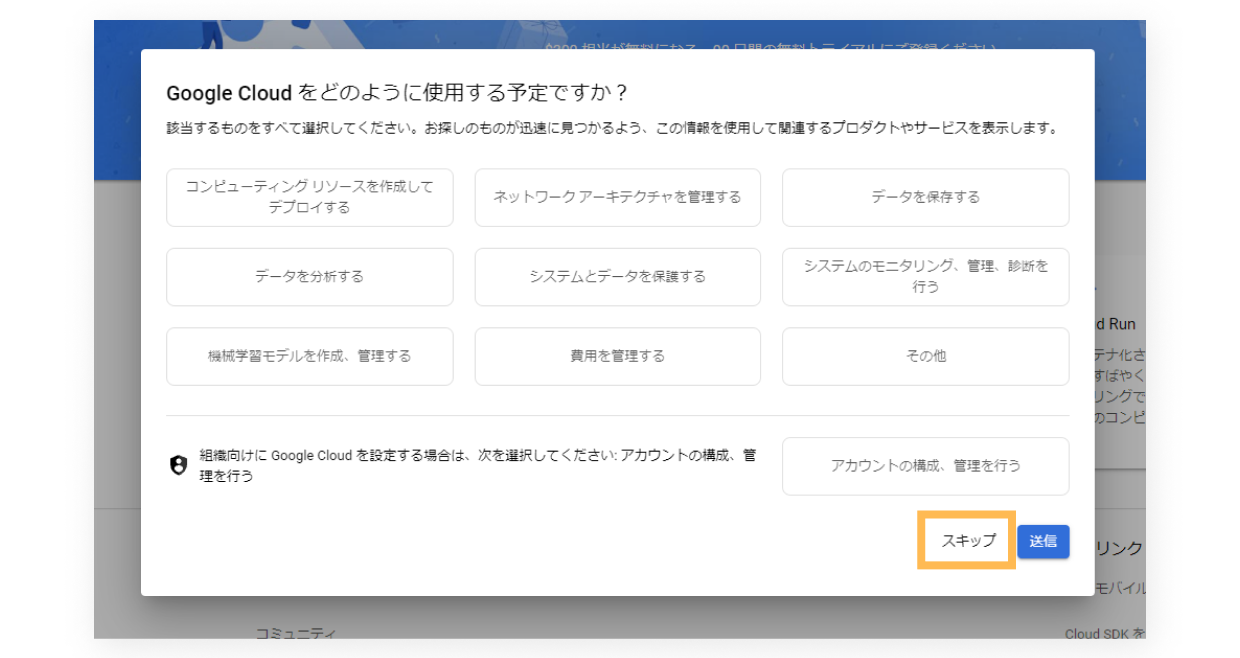Select 機械学習モデルを作成、管理する option

pos(310,356)
